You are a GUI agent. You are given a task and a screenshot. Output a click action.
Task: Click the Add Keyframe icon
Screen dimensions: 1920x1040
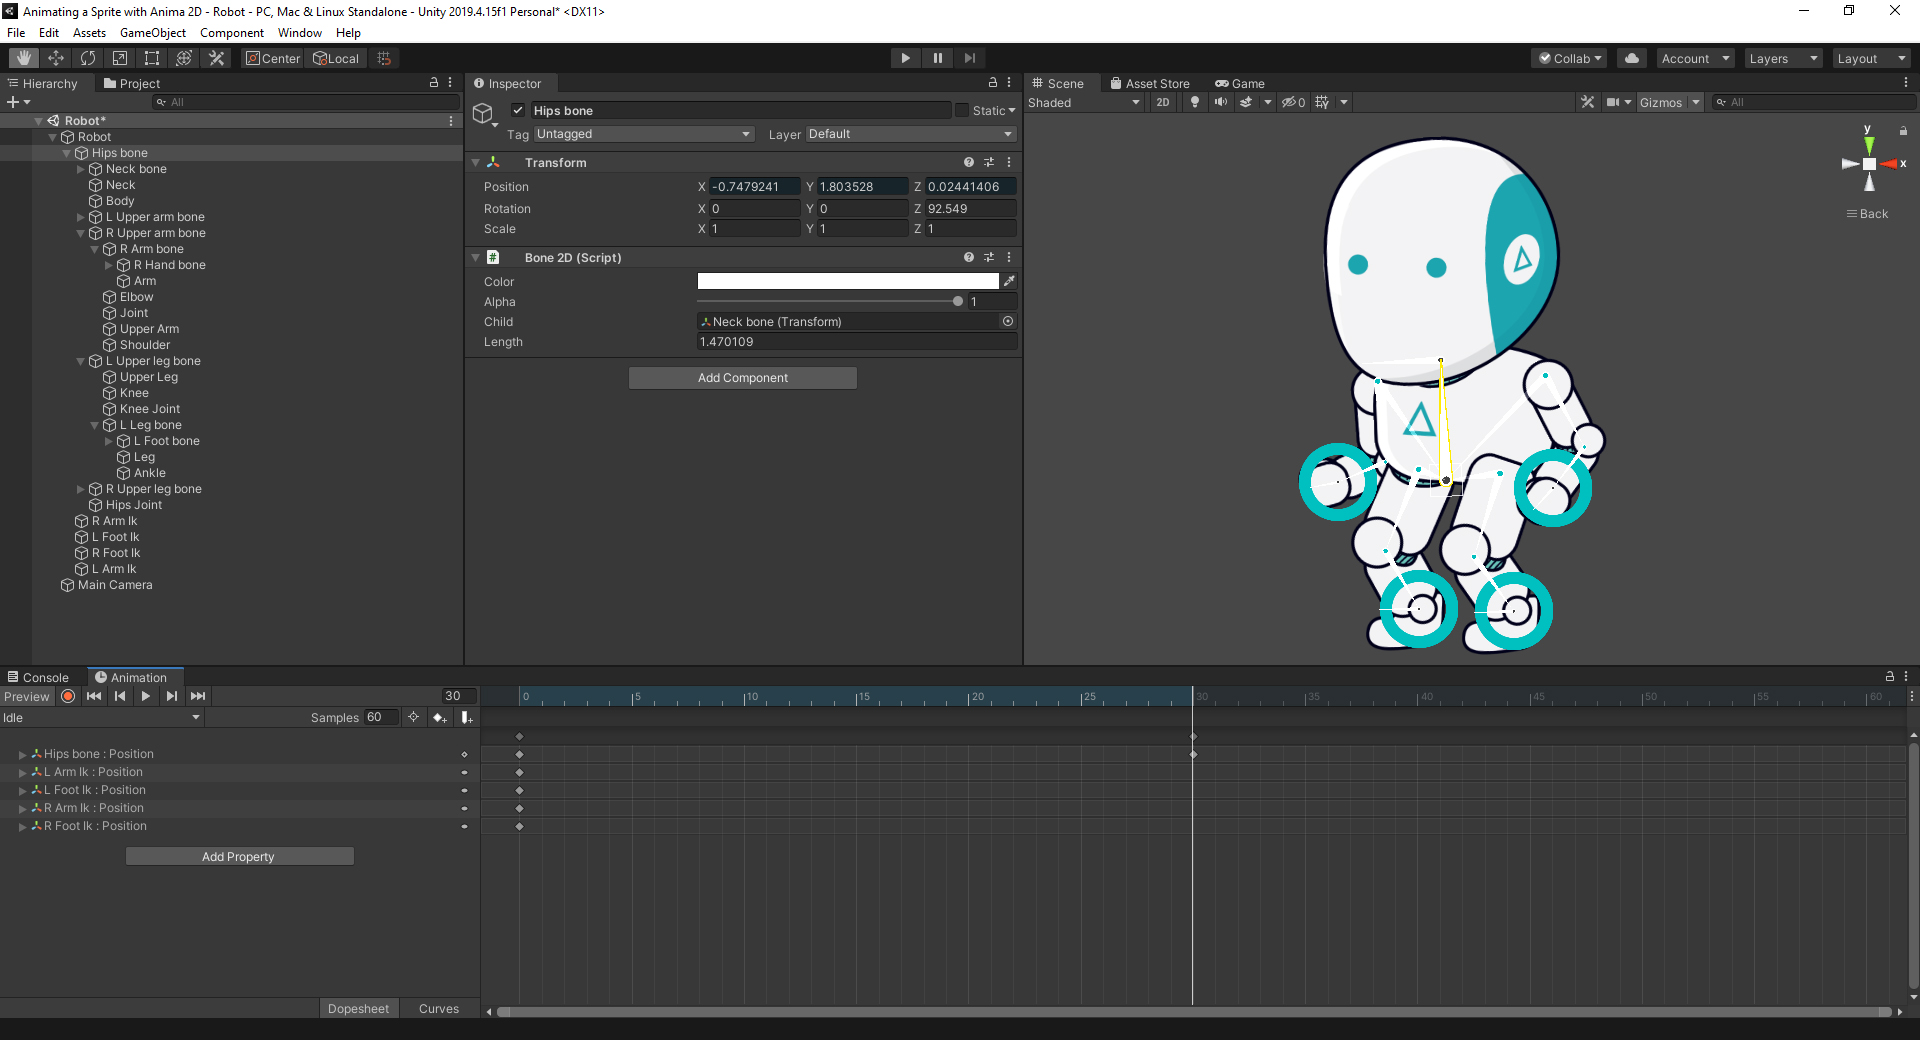point(439,717)
